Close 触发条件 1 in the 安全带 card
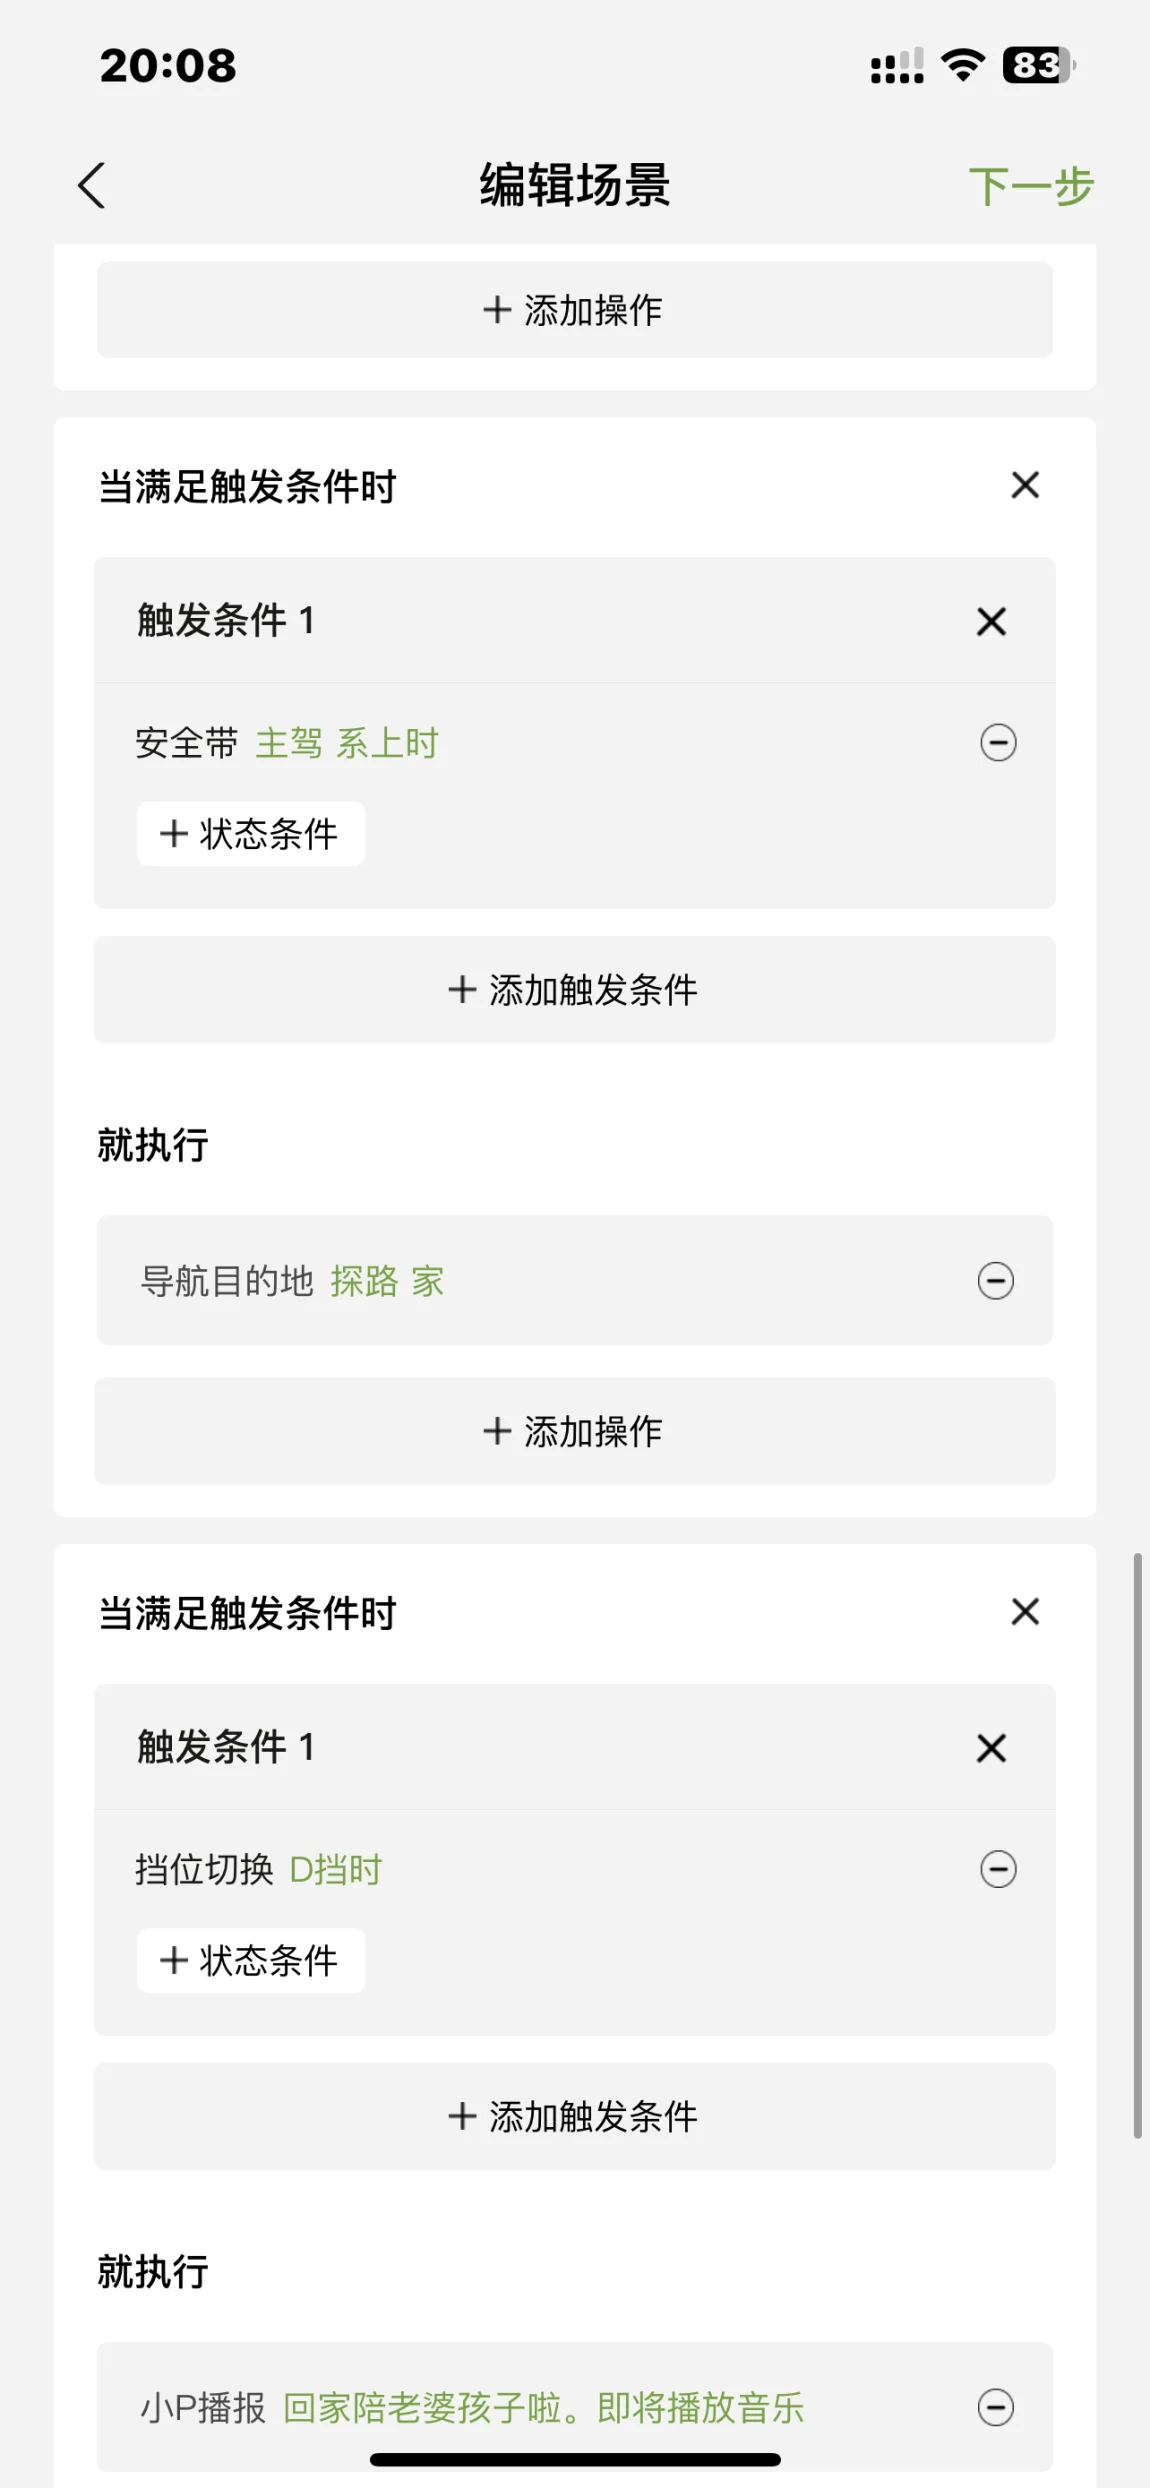1150x2488 pixels. tap(991, 621)
